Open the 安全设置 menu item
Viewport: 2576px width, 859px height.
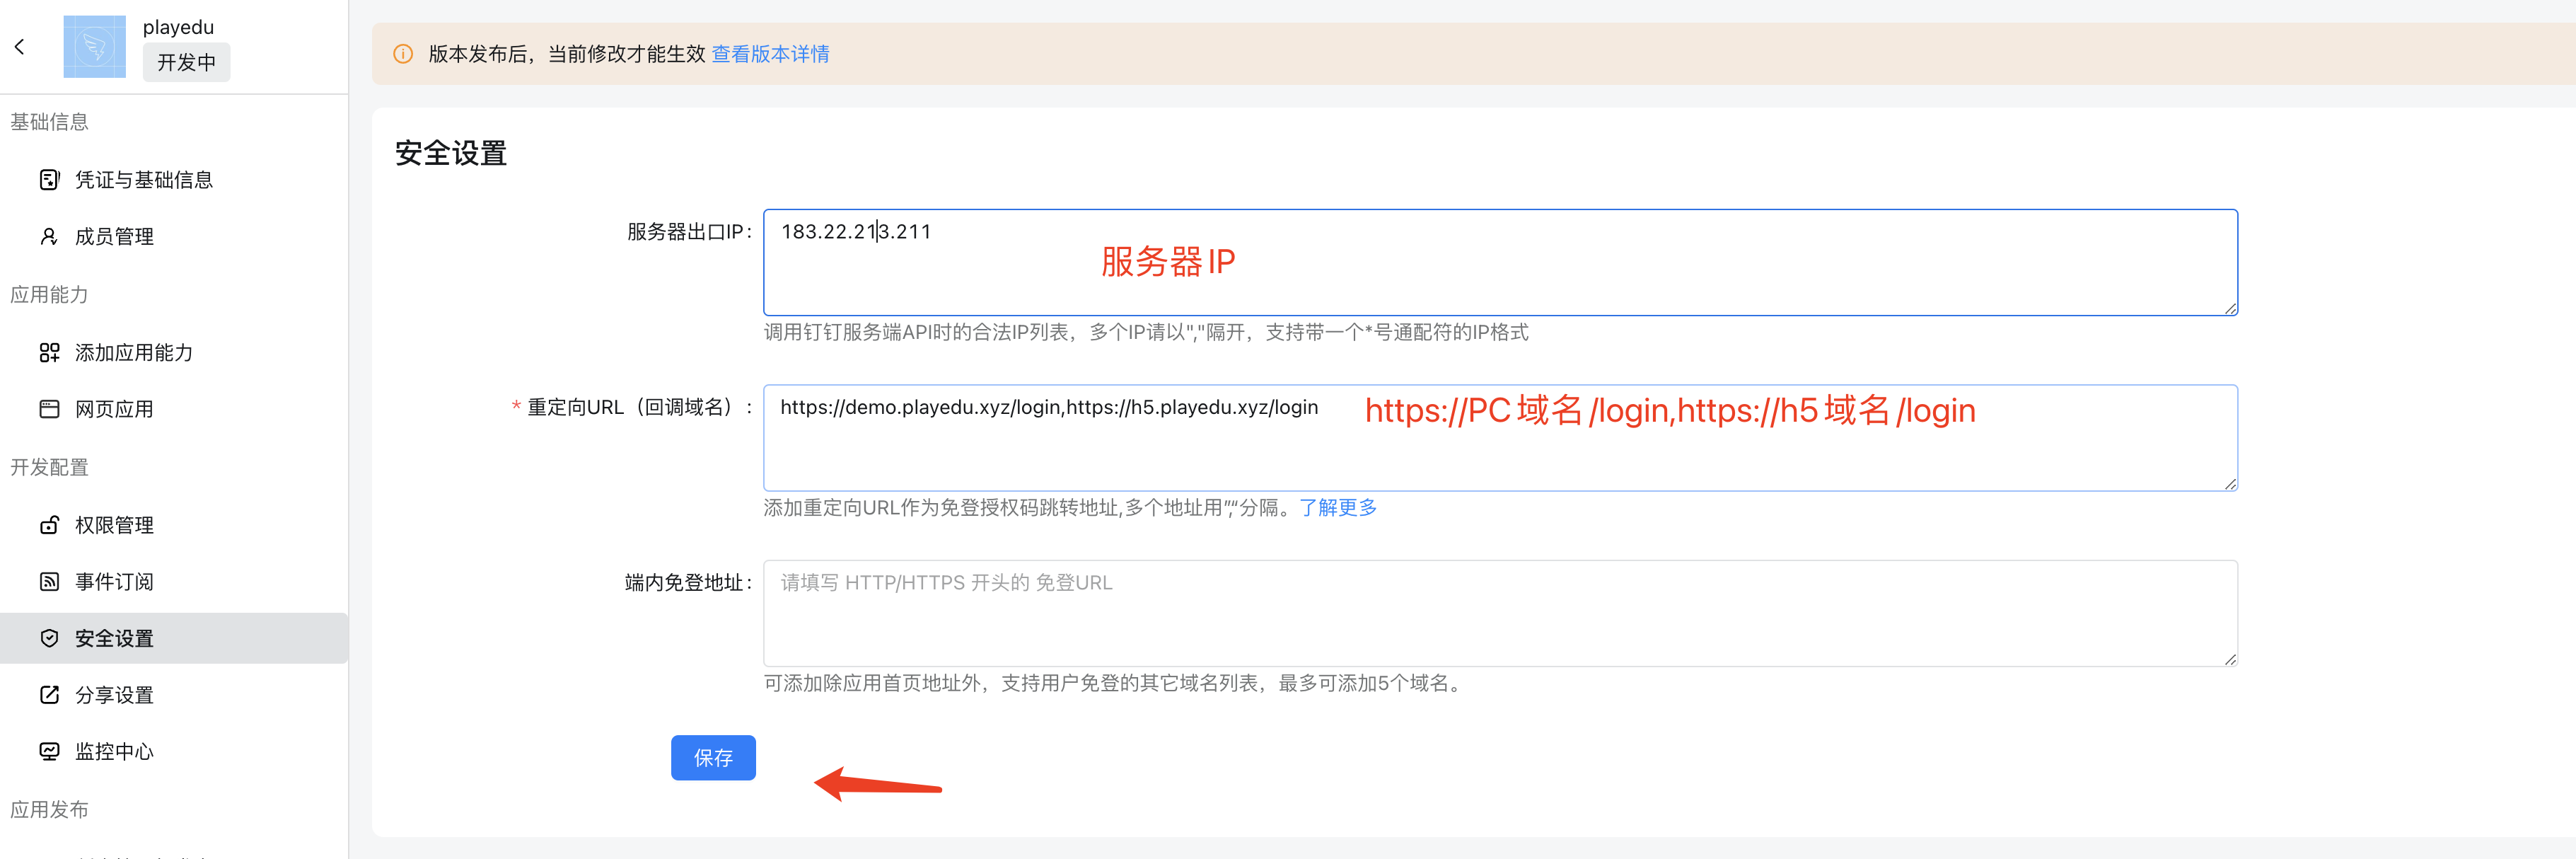pos(114,639)
